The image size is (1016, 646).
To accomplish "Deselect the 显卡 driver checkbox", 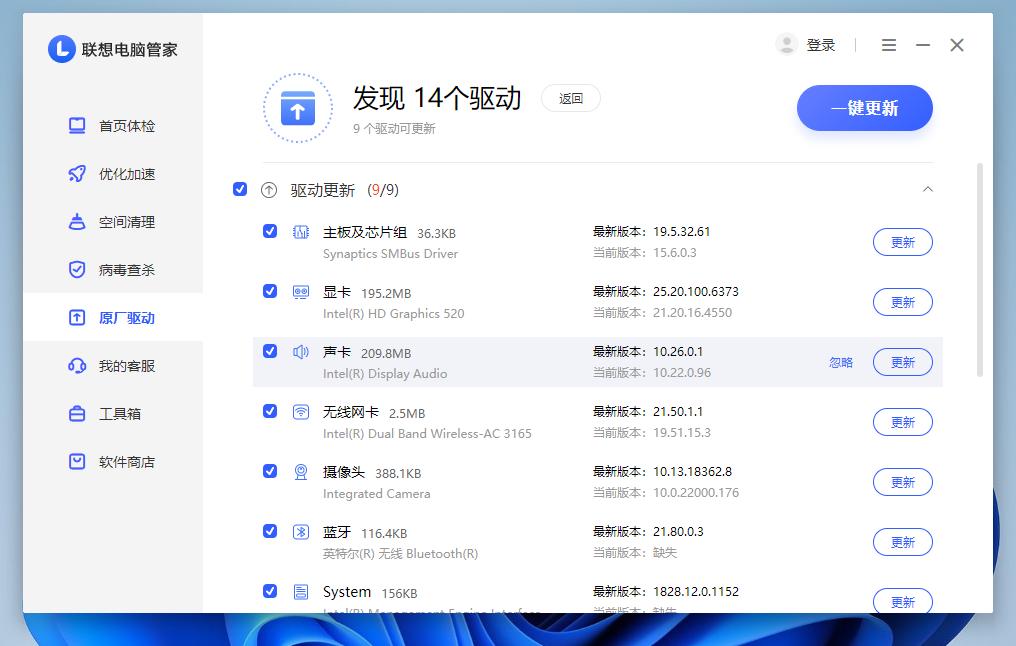I will pyautogui.click(x=270, y=291).
